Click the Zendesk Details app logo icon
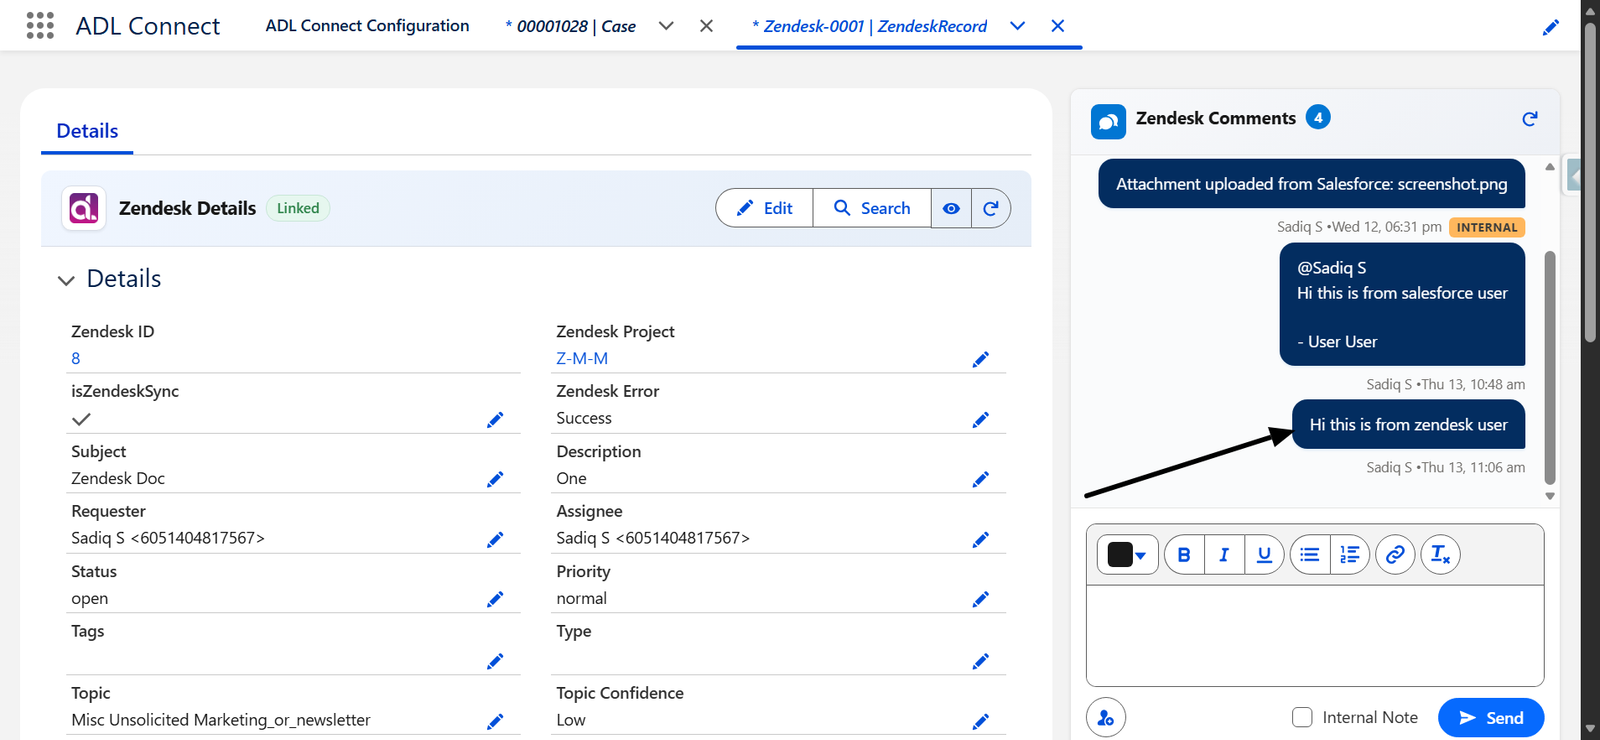Image resolution: width=1600 pixels, height=740 pixels. [x=84, y=208]
